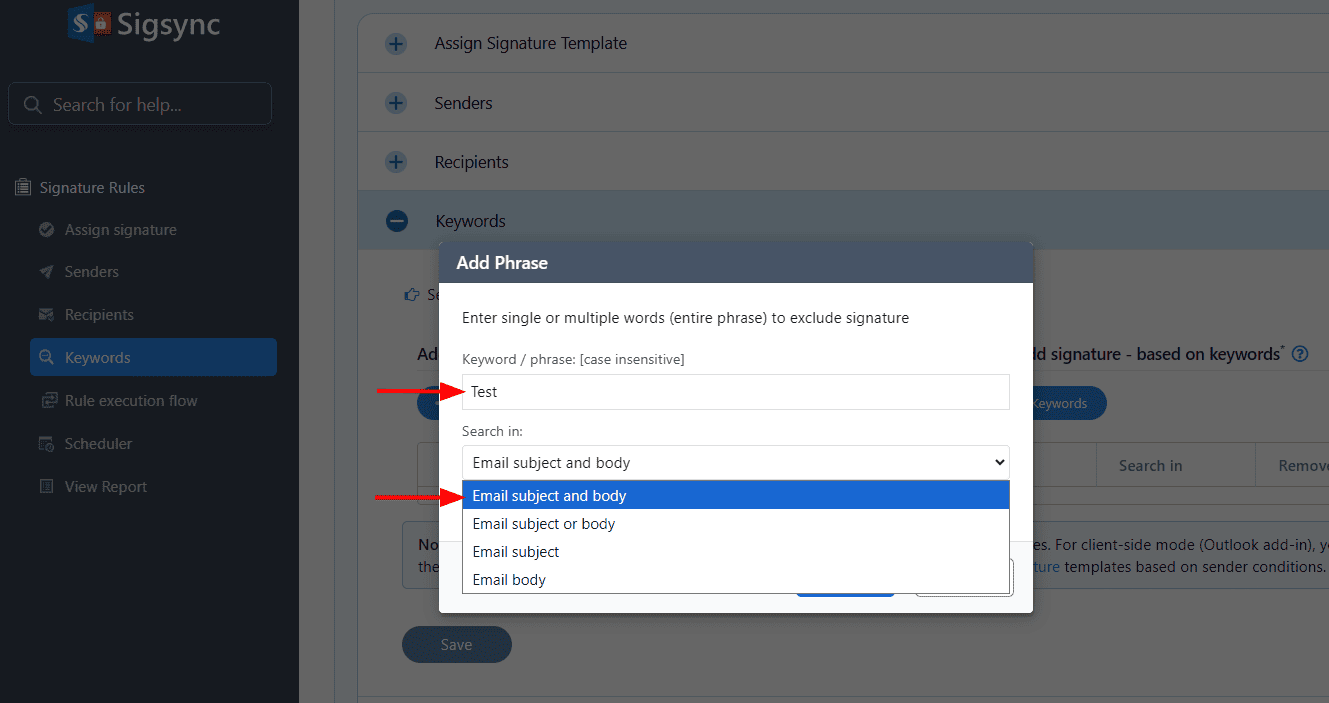Expand the Recipients accordion section
The height and width of the screenshot is (703, 1329).
[397, 162]
